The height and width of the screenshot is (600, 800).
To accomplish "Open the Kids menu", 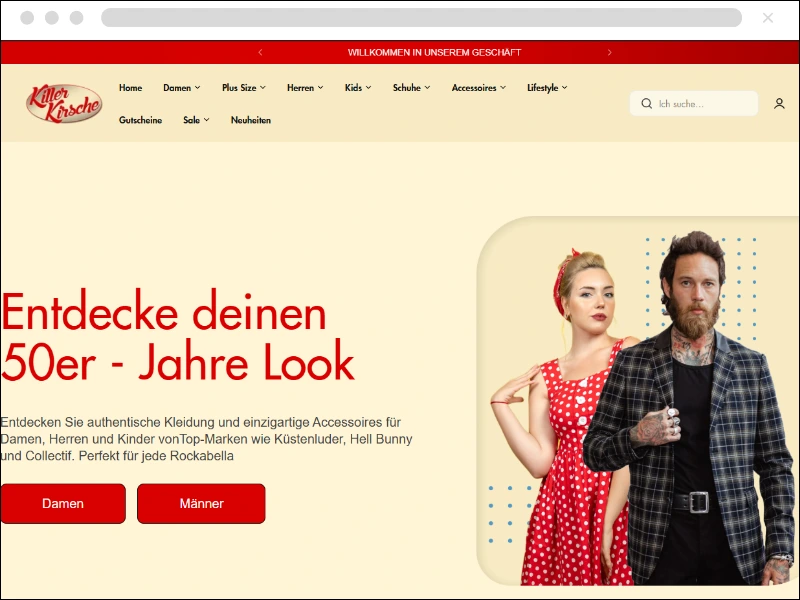I will pyautogui.click(x=353, y=88).
